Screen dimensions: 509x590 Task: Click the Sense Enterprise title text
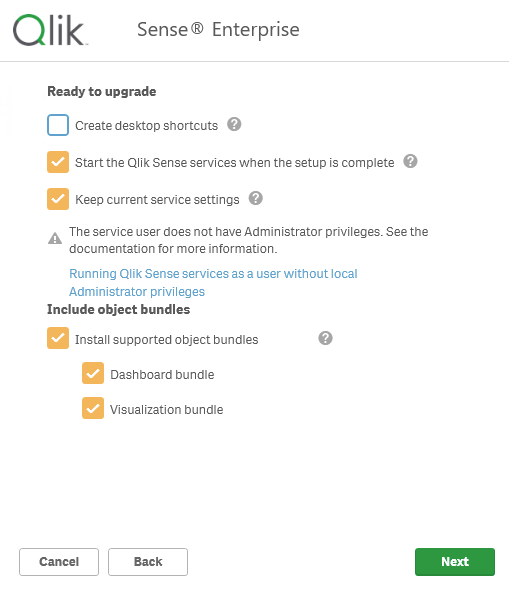pyautogui.click(x=218, y=30)
